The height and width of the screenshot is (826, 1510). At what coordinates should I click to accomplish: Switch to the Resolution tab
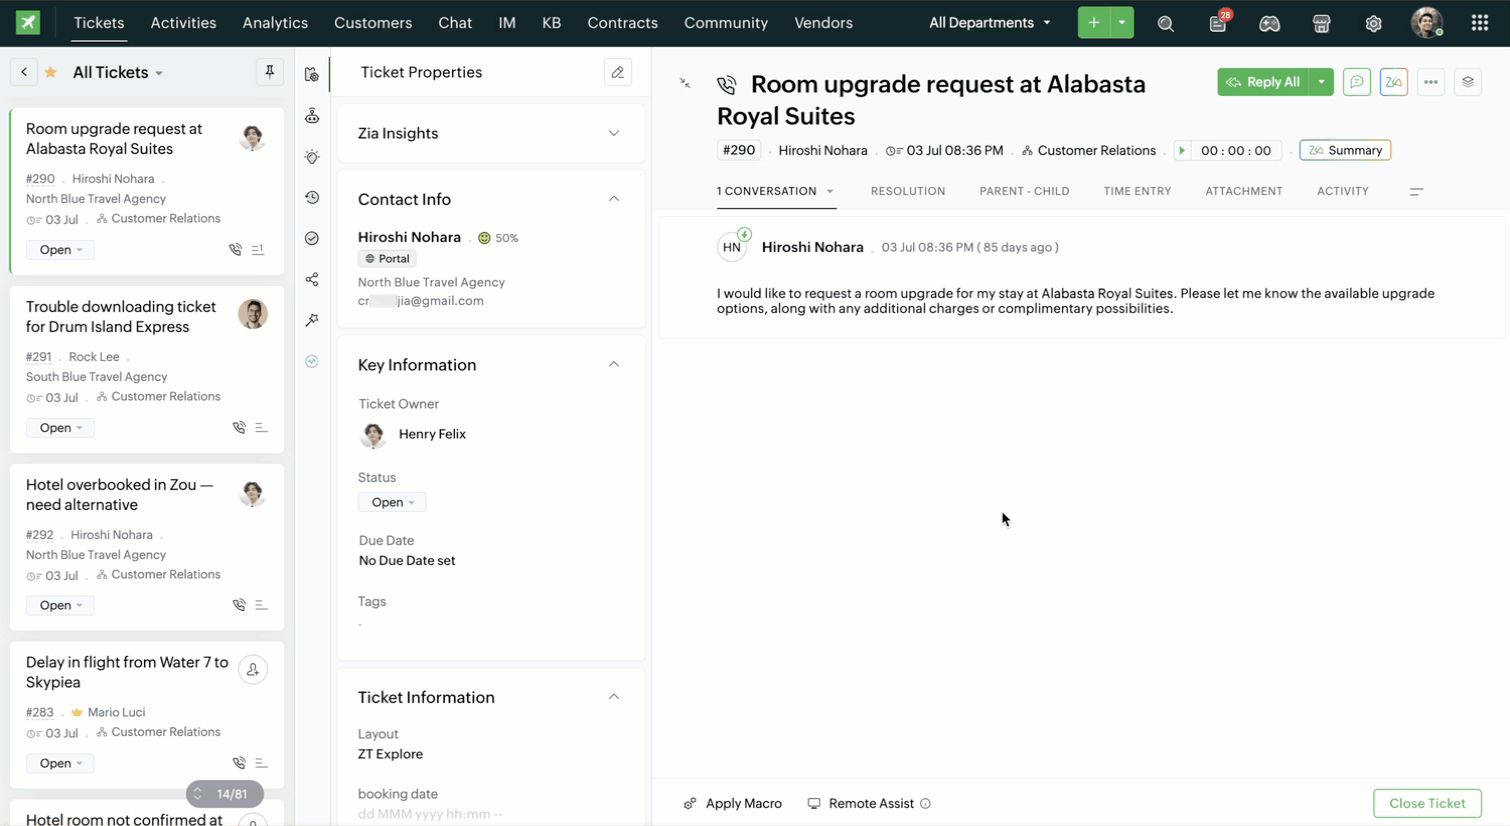[907, 191]
